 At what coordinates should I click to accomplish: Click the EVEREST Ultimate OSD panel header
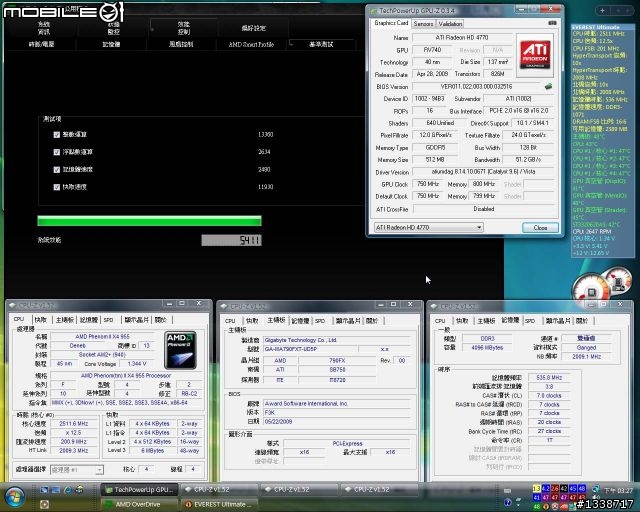602,27
